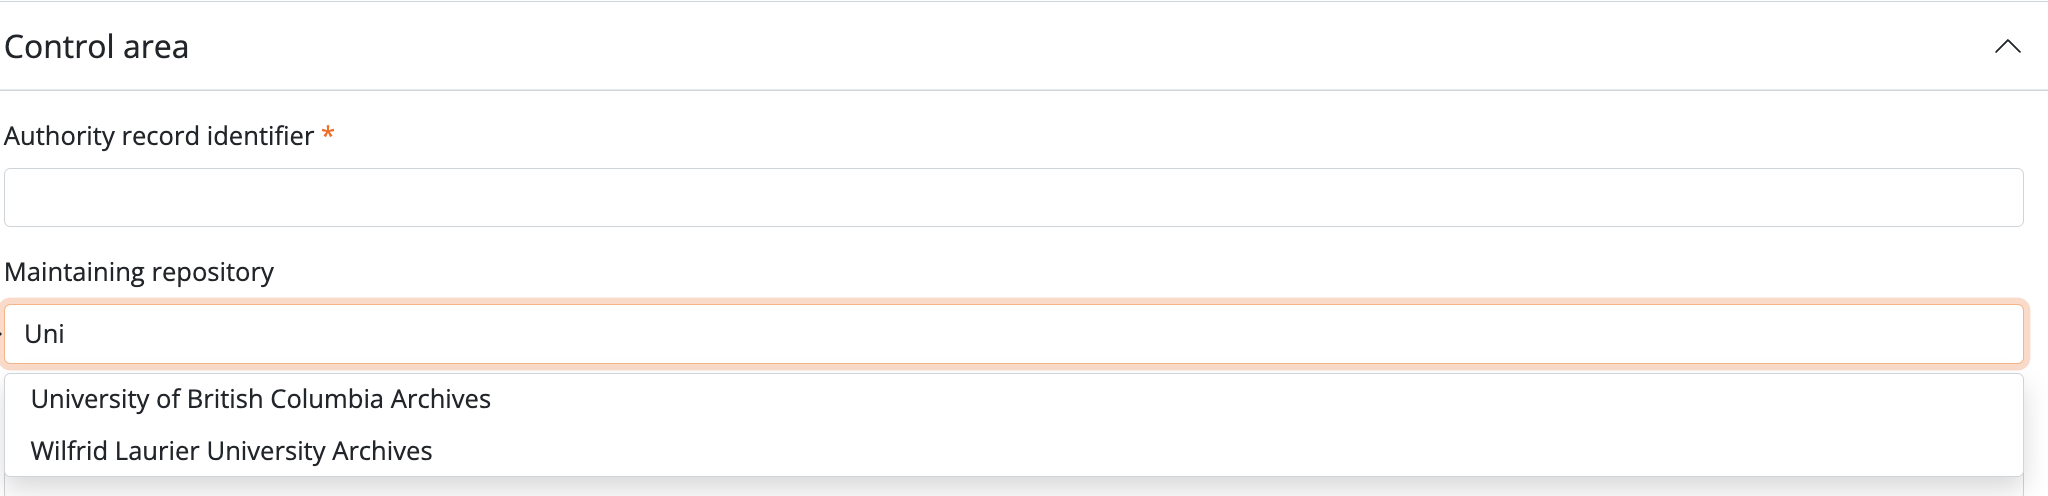Image resolution: width=2048 pixels, height=496 pixels.
Task: Click the orange required asterisk
Action: coord(328,135)
